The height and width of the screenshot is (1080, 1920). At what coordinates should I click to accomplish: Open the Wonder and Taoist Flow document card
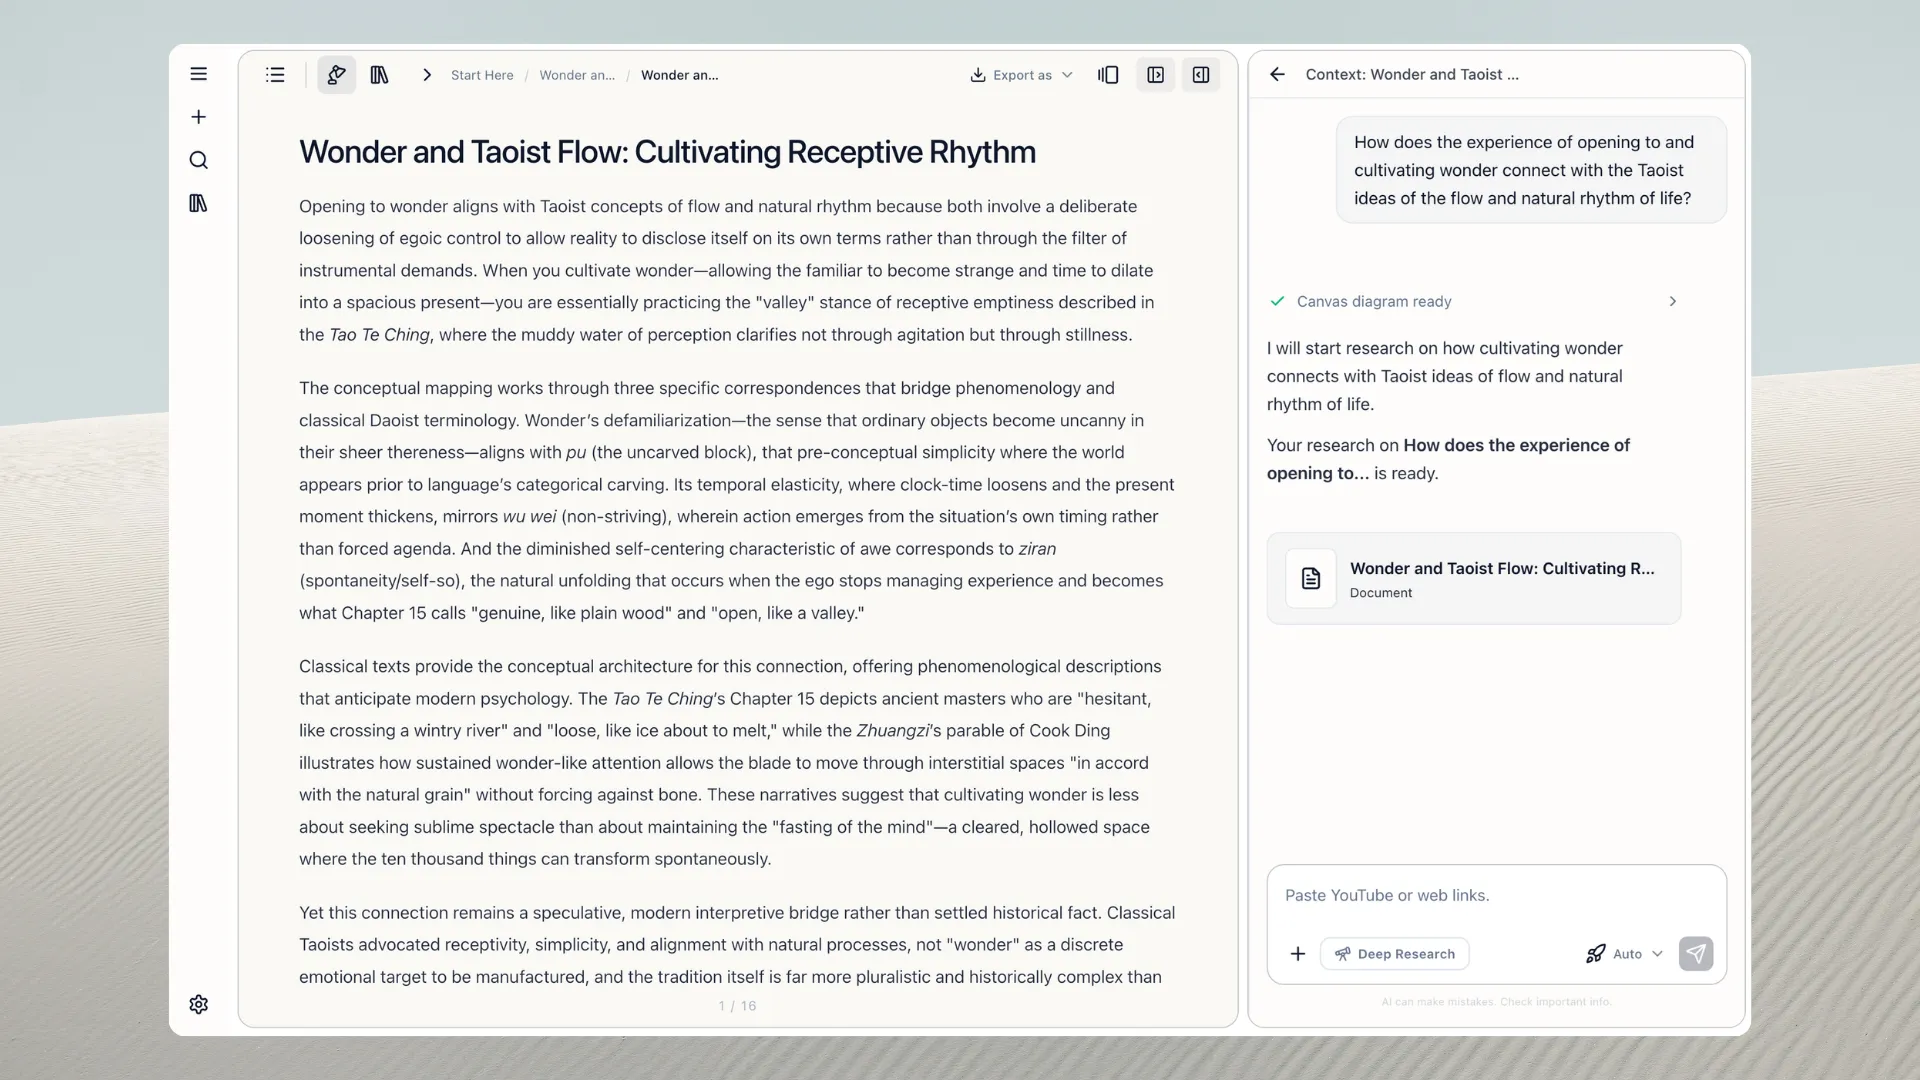pyautogui.click(x=1473, y=578)
